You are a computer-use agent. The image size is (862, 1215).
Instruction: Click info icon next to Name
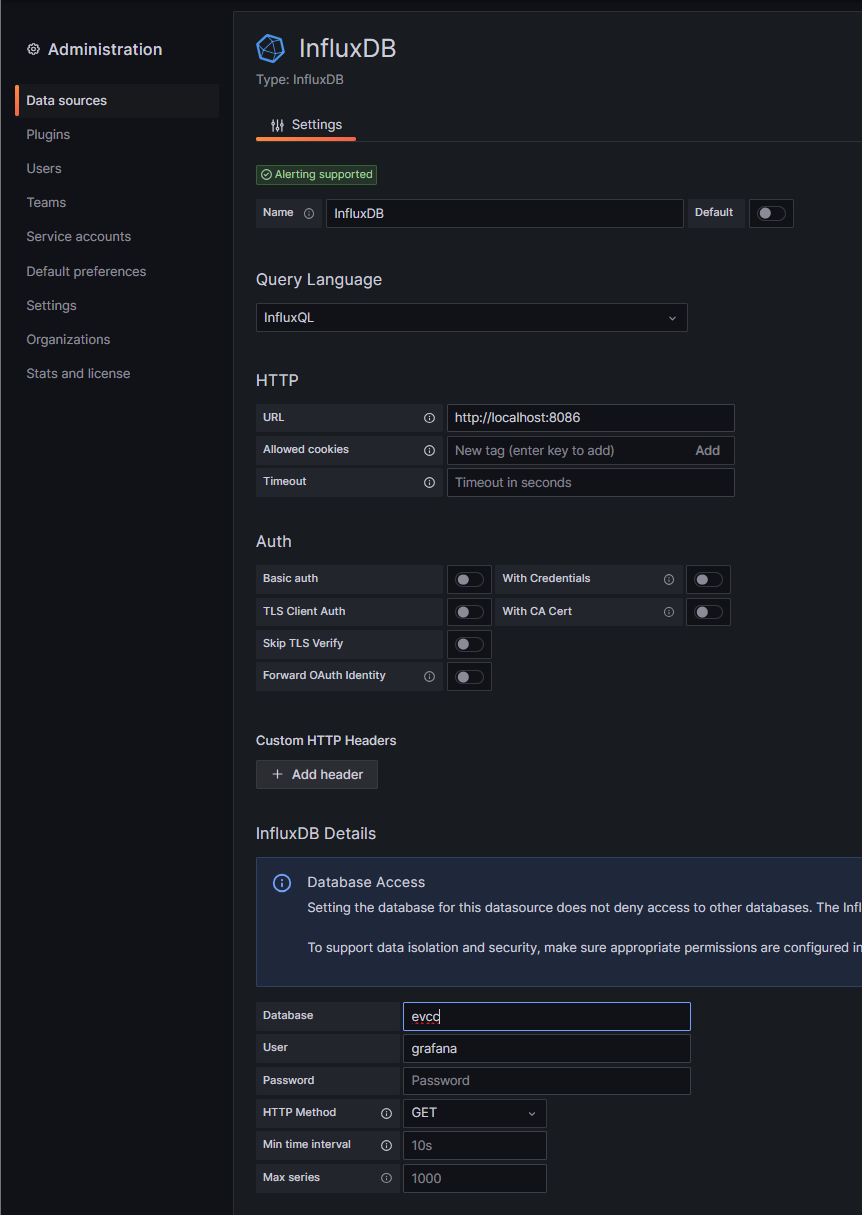click(x=309, y=213)
